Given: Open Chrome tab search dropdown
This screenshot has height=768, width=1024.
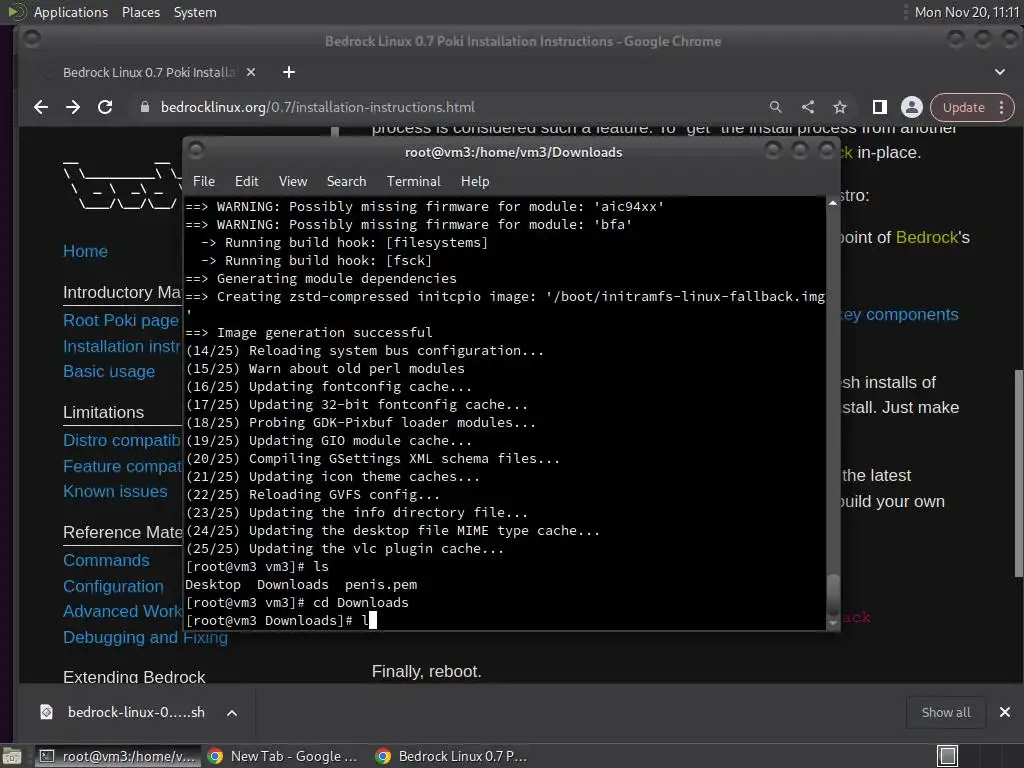Looking at the screenshot, I should tap(1000, 72).
